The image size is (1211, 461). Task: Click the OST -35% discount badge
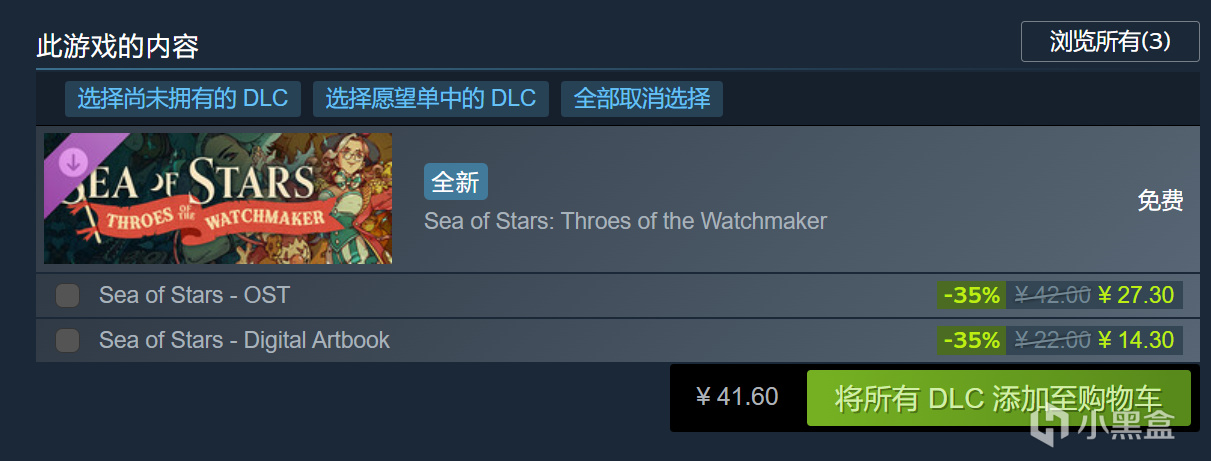[972, 295]
